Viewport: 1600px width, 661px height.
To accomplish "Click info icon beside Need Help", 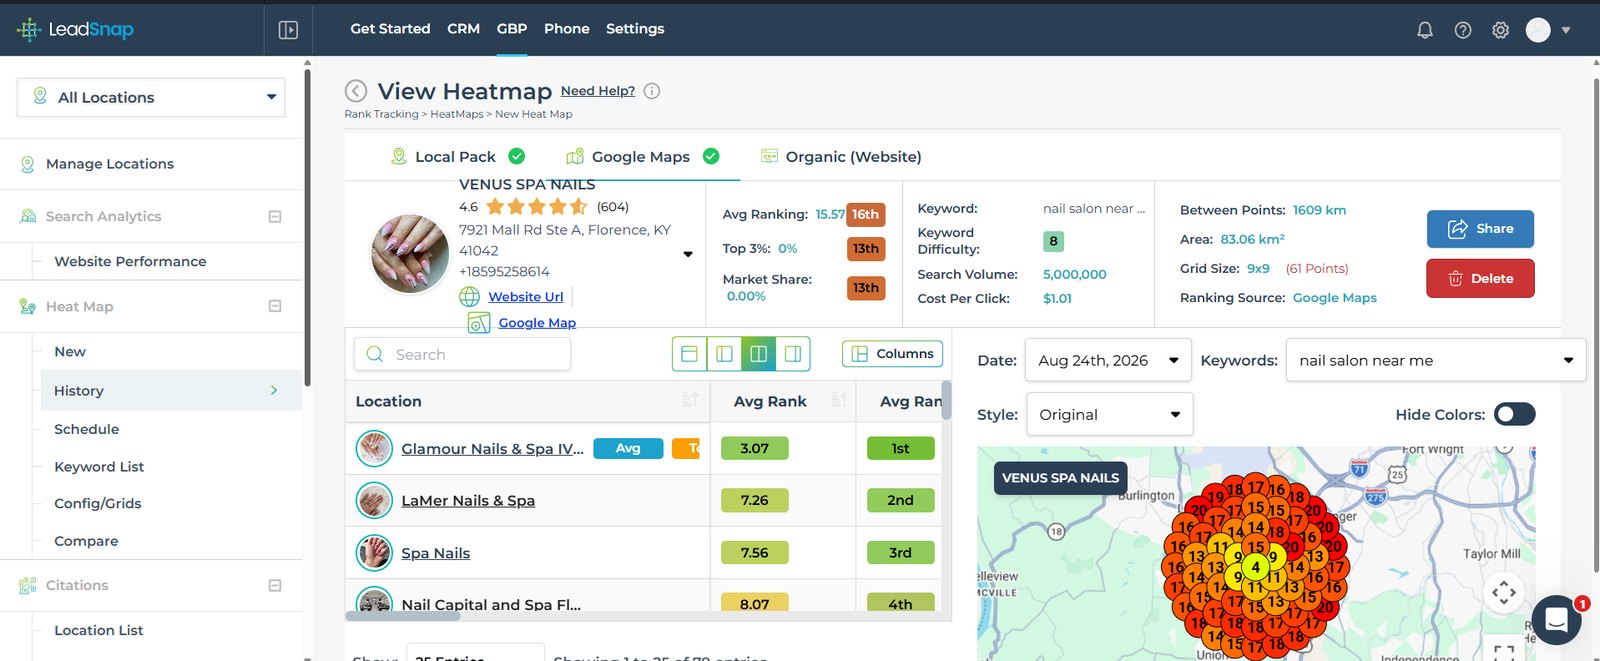I will pos(652,91).
